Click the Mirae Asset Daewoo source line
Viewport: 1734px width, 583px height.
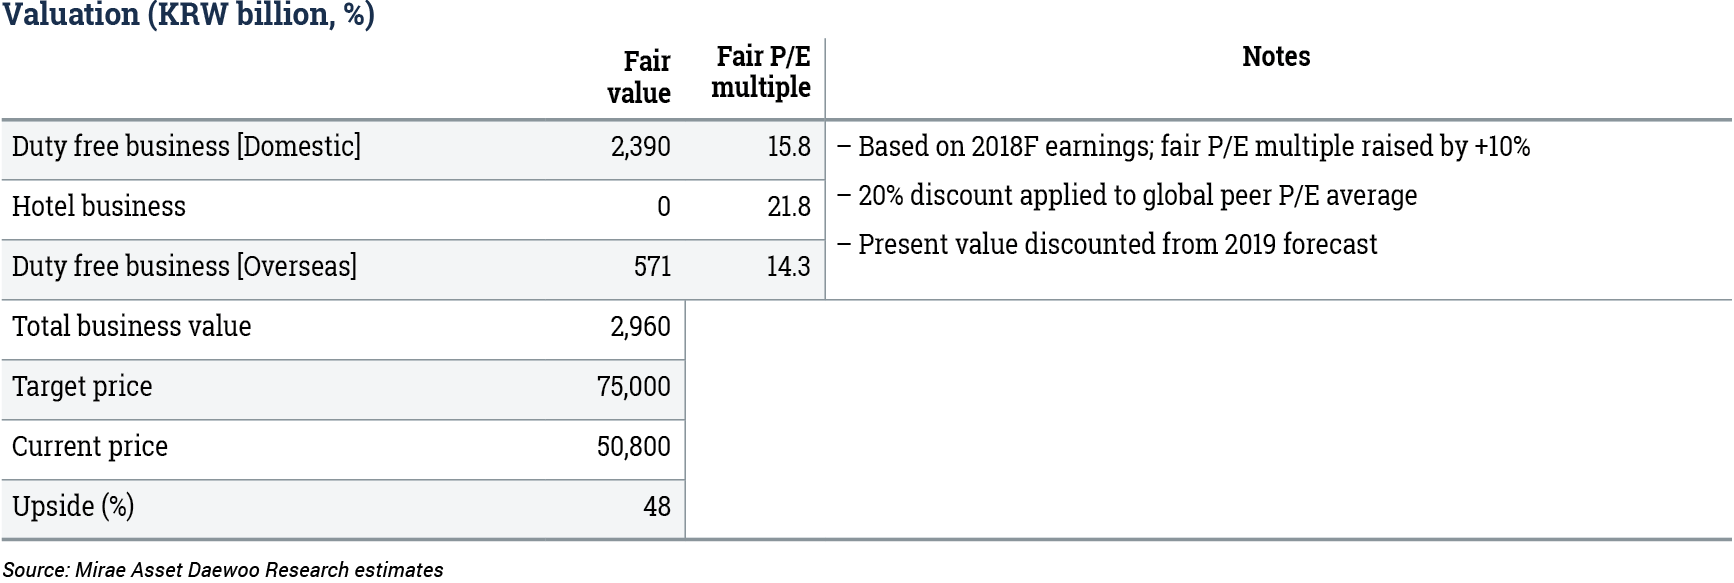pyautogui.click(x=223, y=570)
